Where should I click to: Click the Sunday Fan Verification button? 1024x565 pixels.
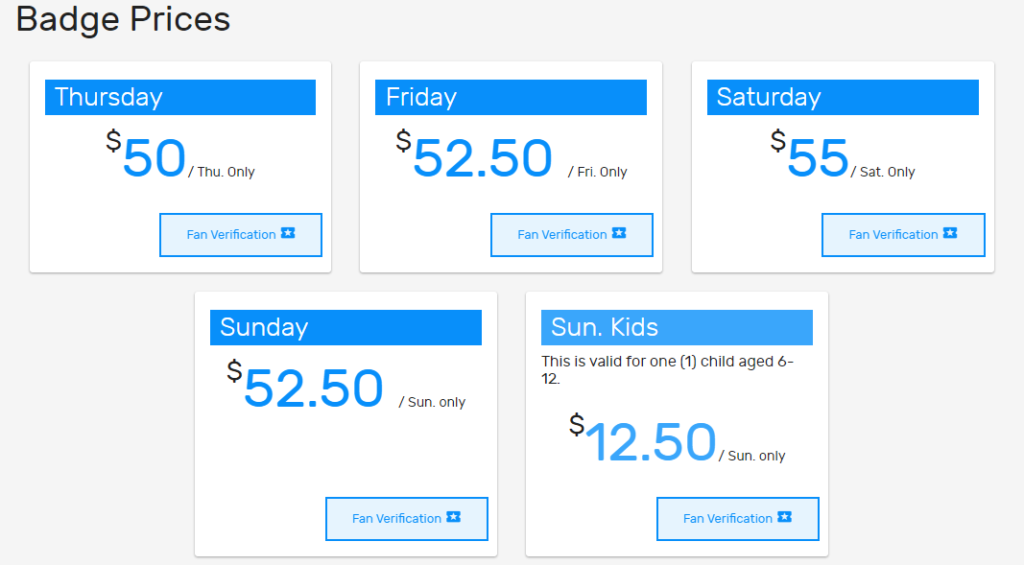click(x=406, y=519)
